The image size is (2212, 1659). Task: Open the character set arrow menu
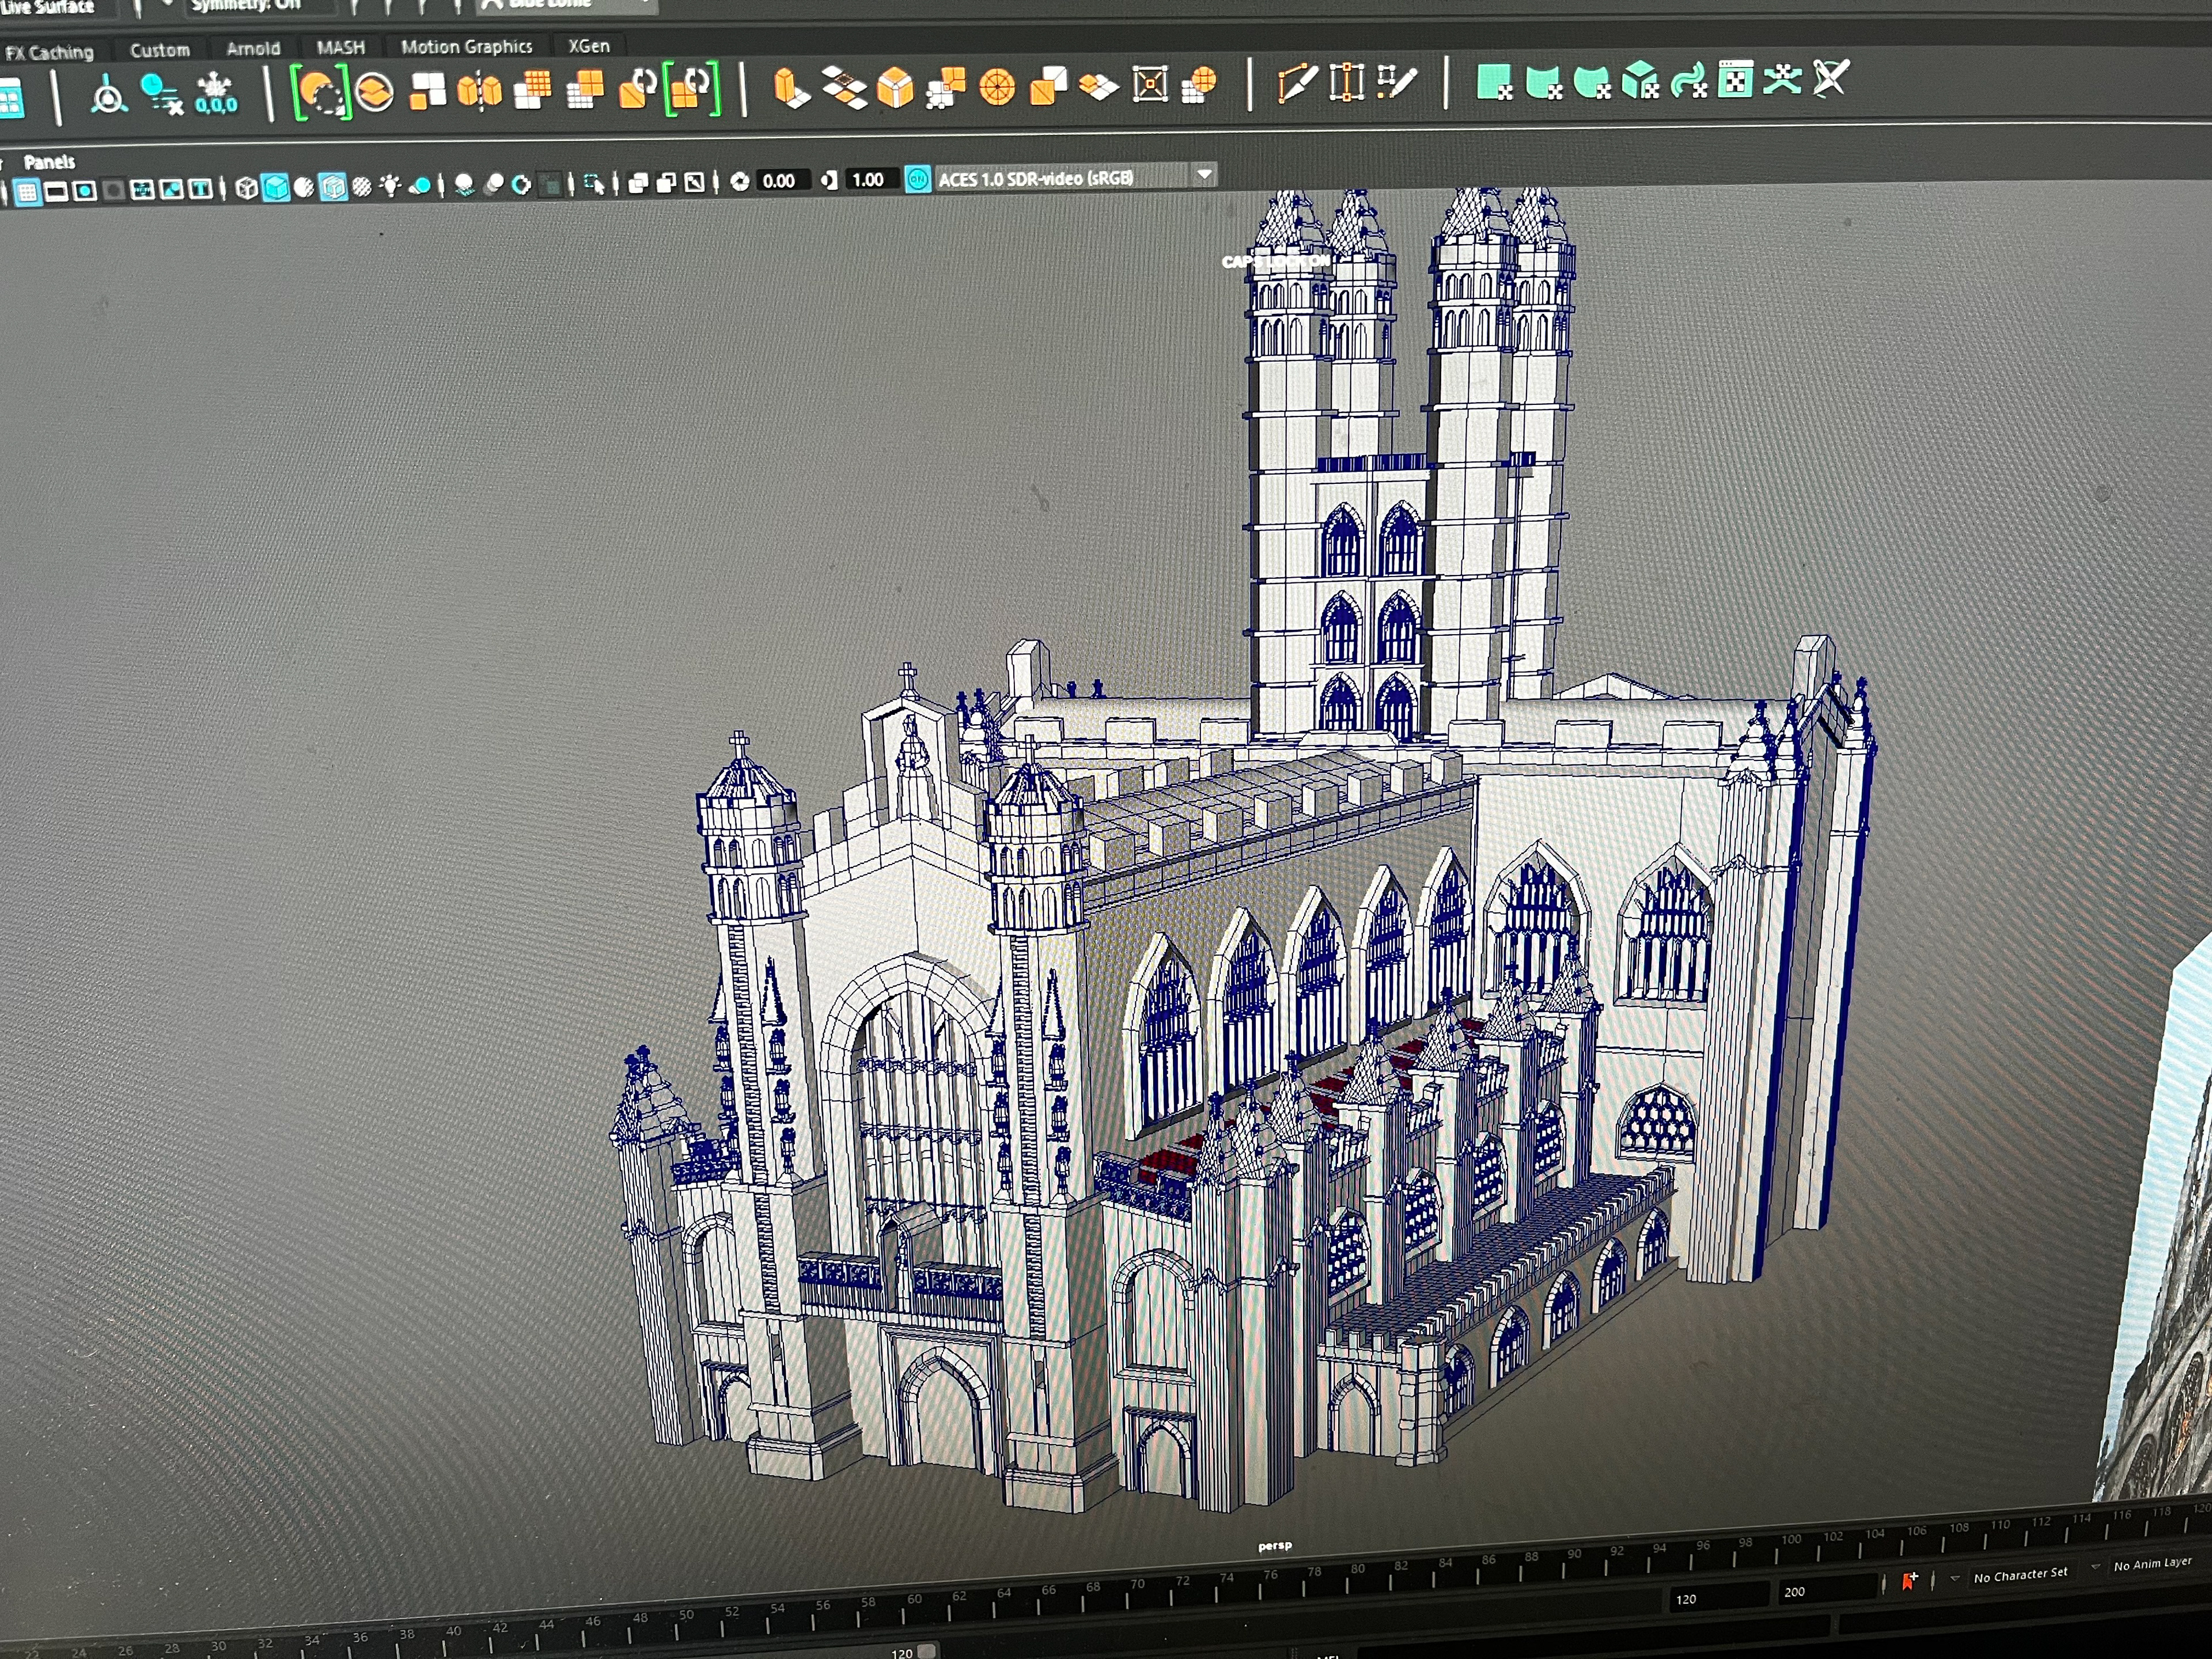click(1954, 1578)
